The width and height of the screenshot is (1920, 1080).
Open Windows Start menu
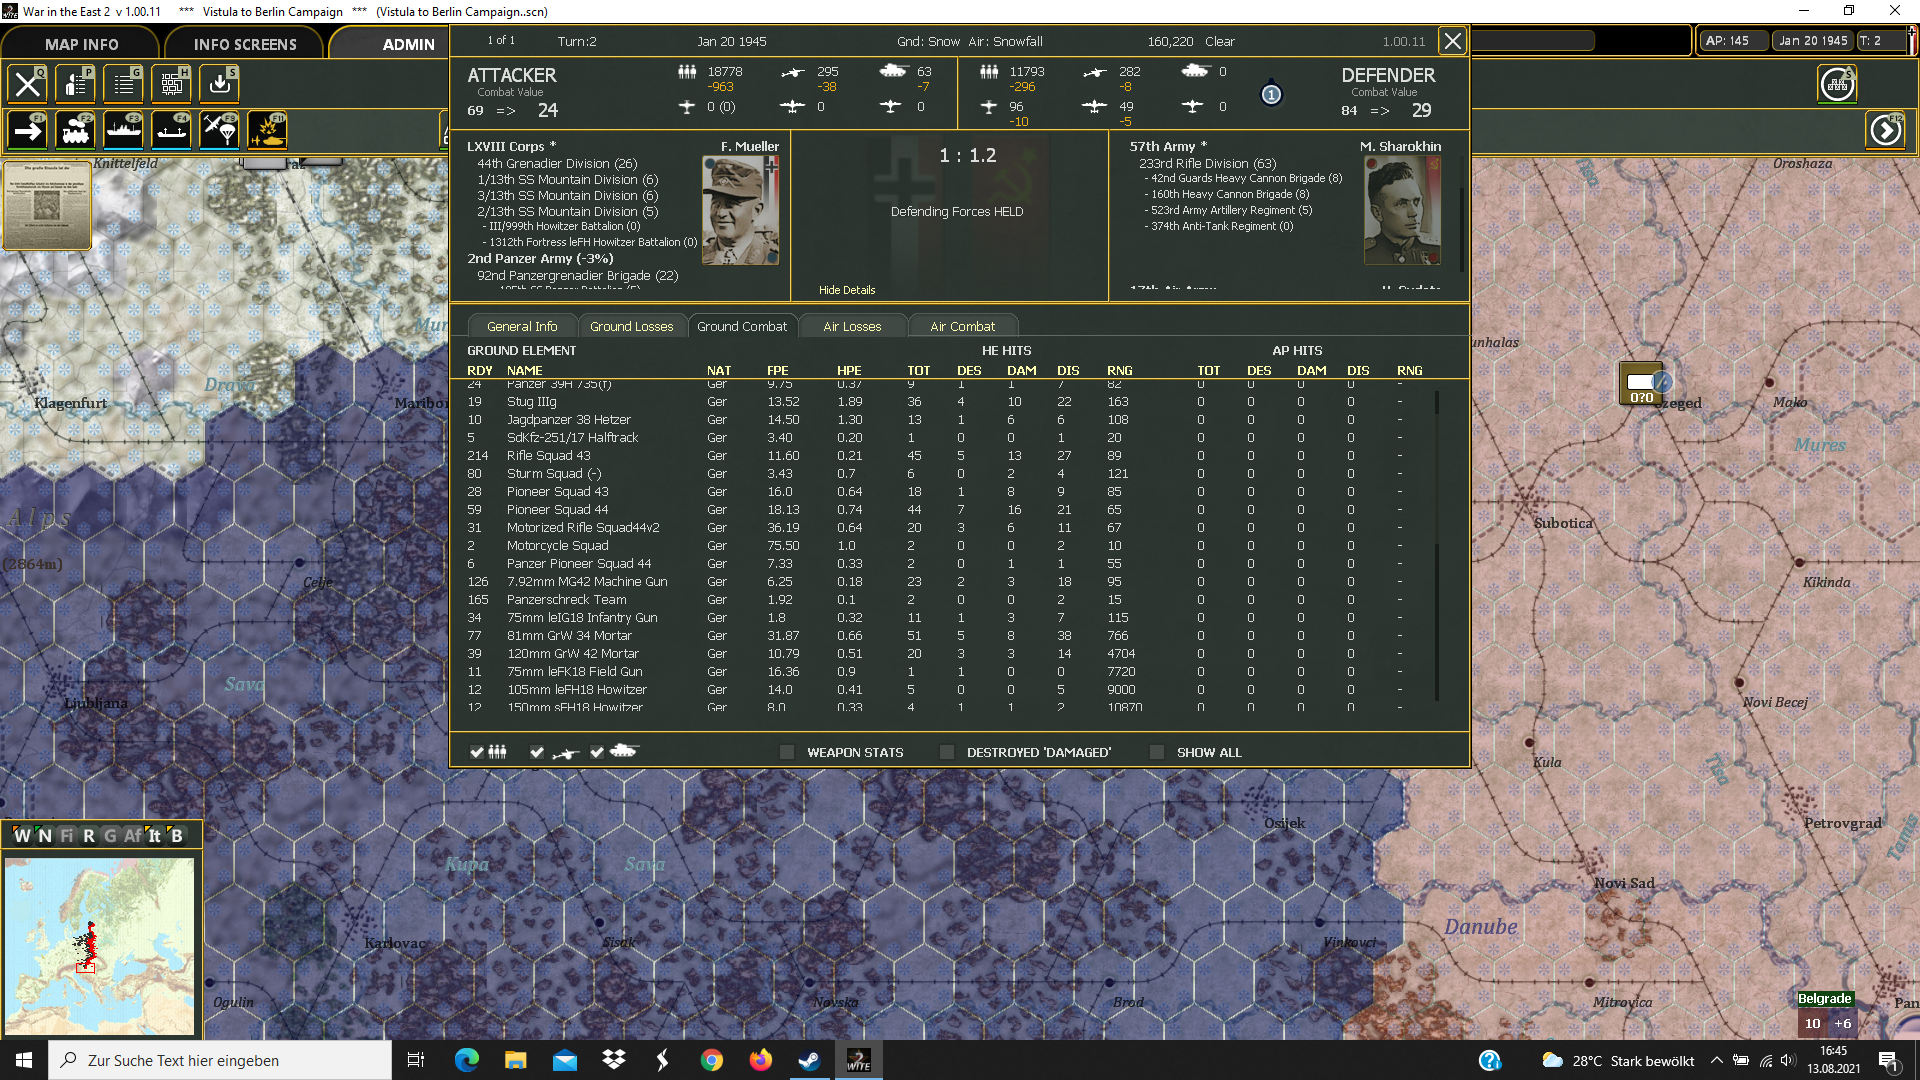24,1060
